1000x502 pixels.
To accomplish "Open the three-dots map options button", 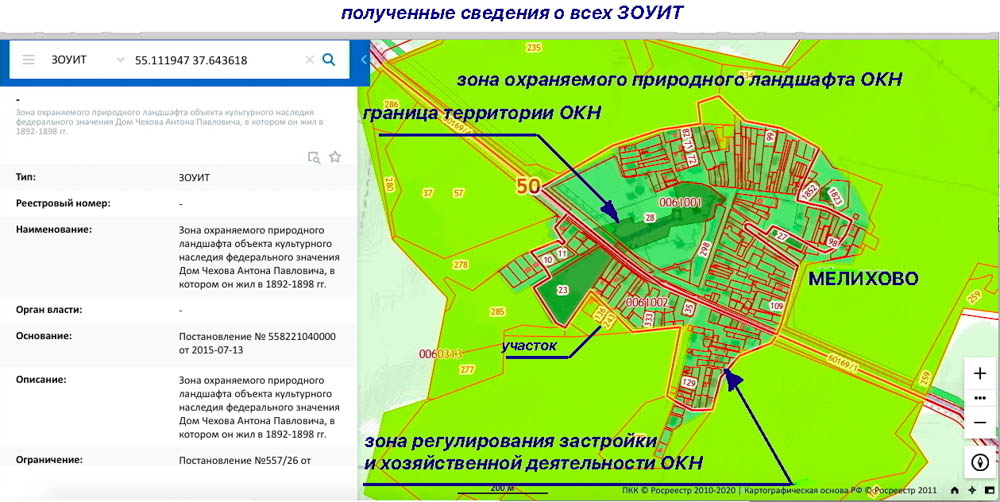I will (x=980, y=398).
